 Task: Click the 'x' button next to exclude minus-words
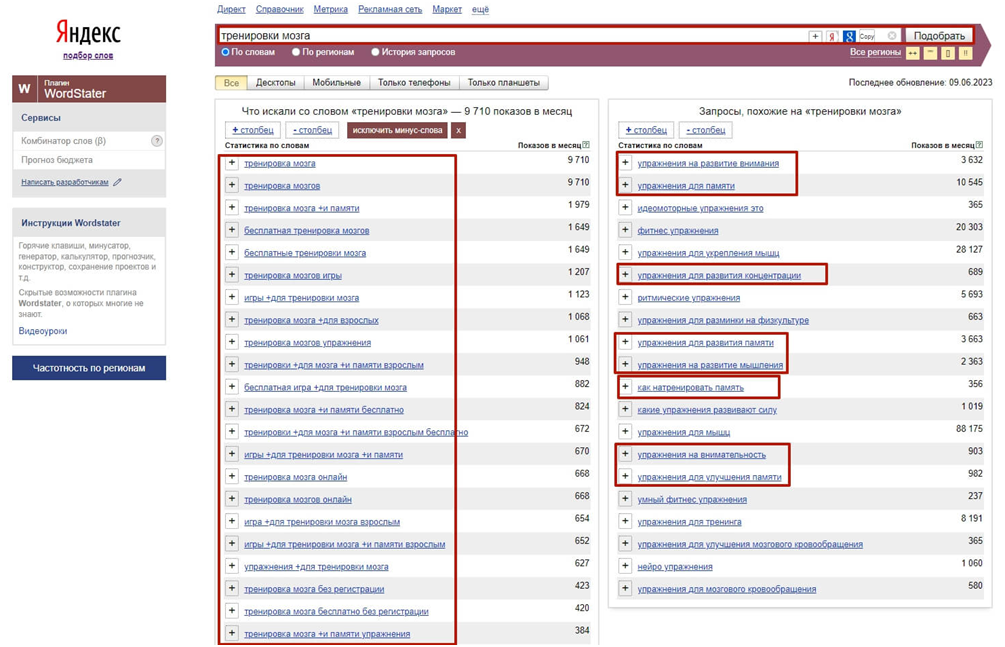458,130
